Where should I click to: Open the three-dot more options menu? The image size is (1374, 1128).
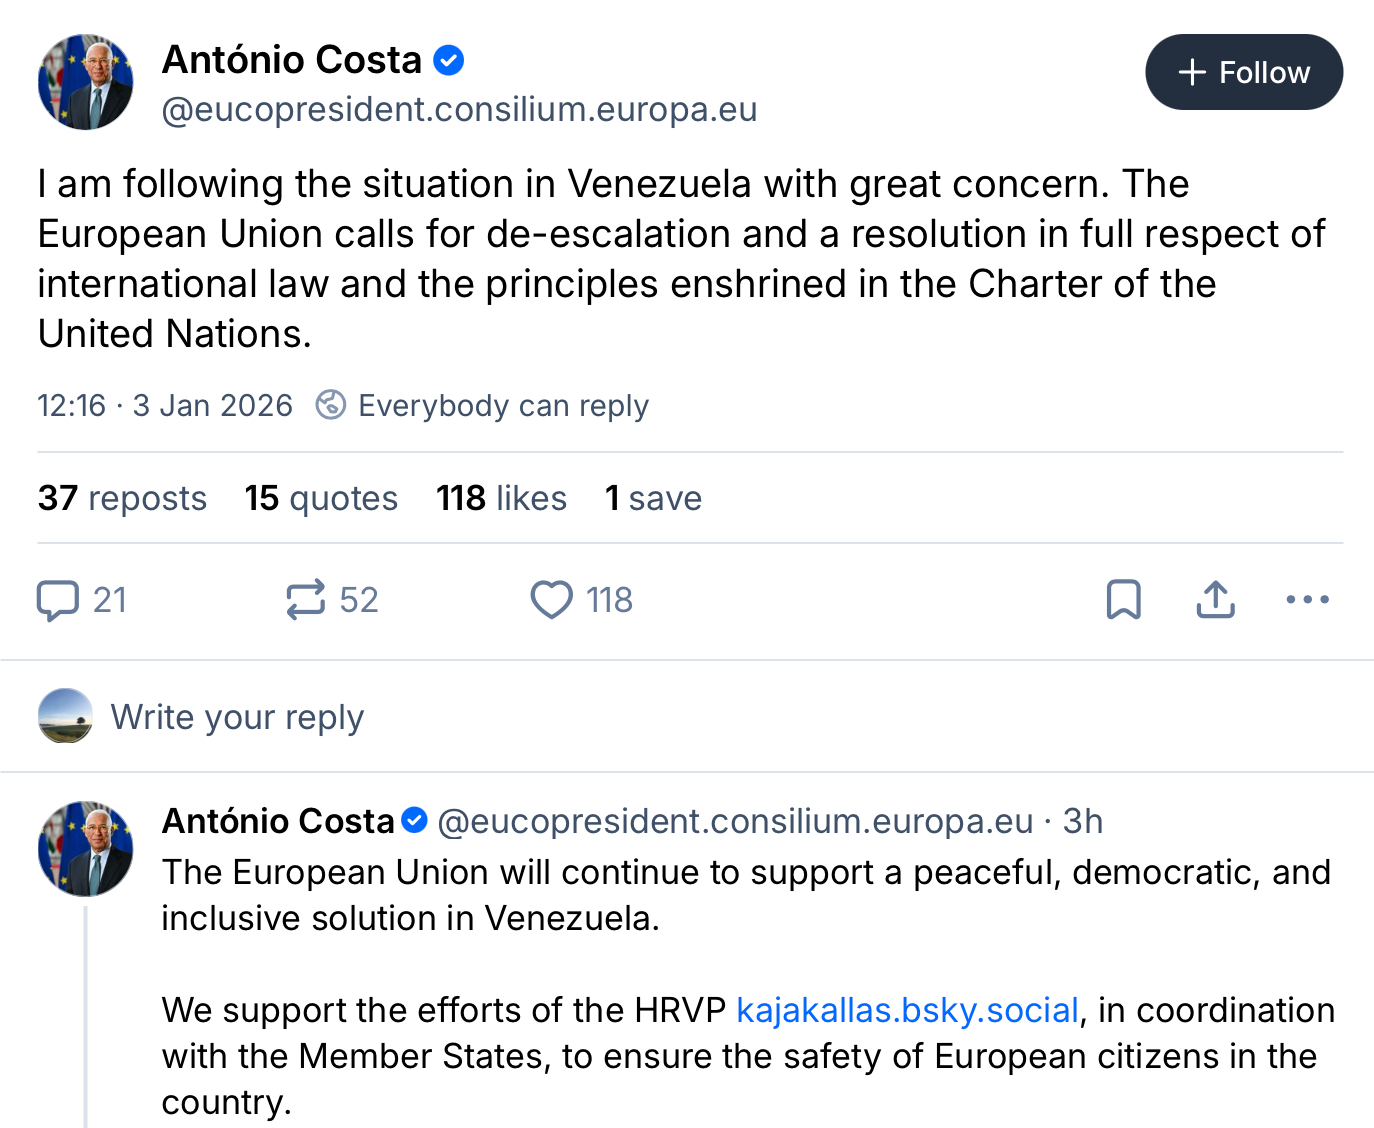tap(1307, 600)
